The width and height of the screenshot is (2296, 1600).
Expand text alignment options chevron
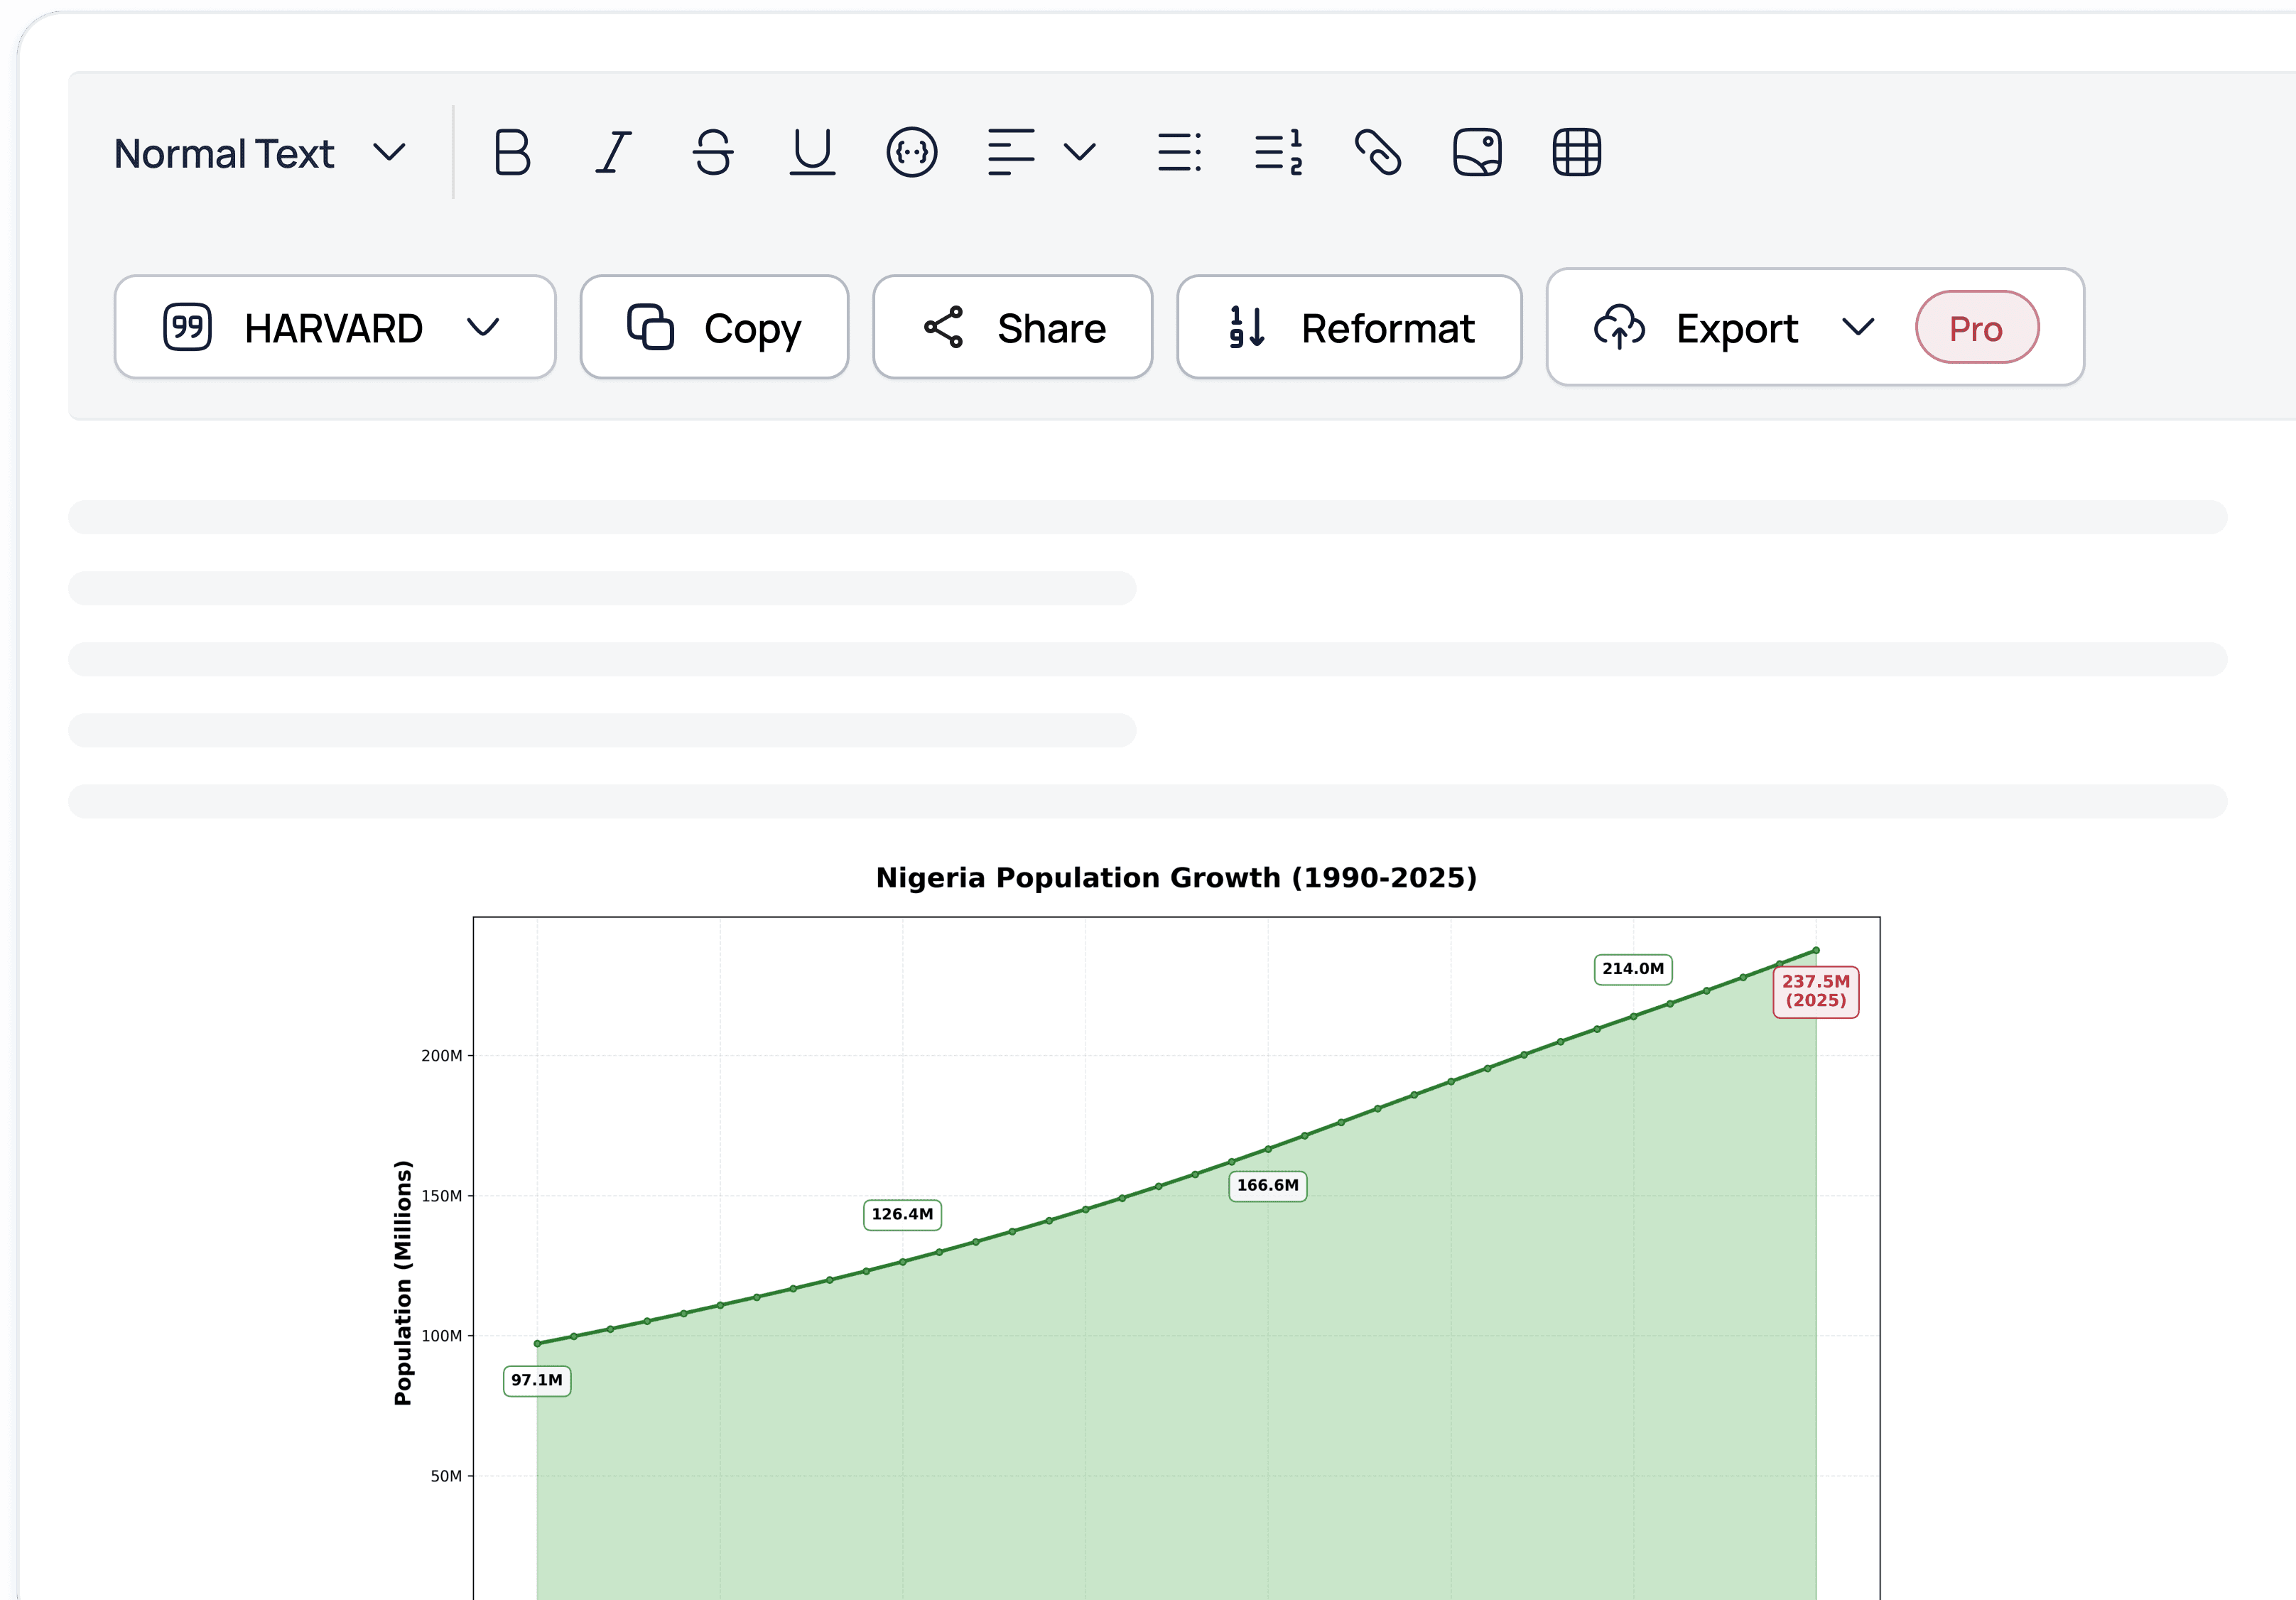tap(1080, 153)
